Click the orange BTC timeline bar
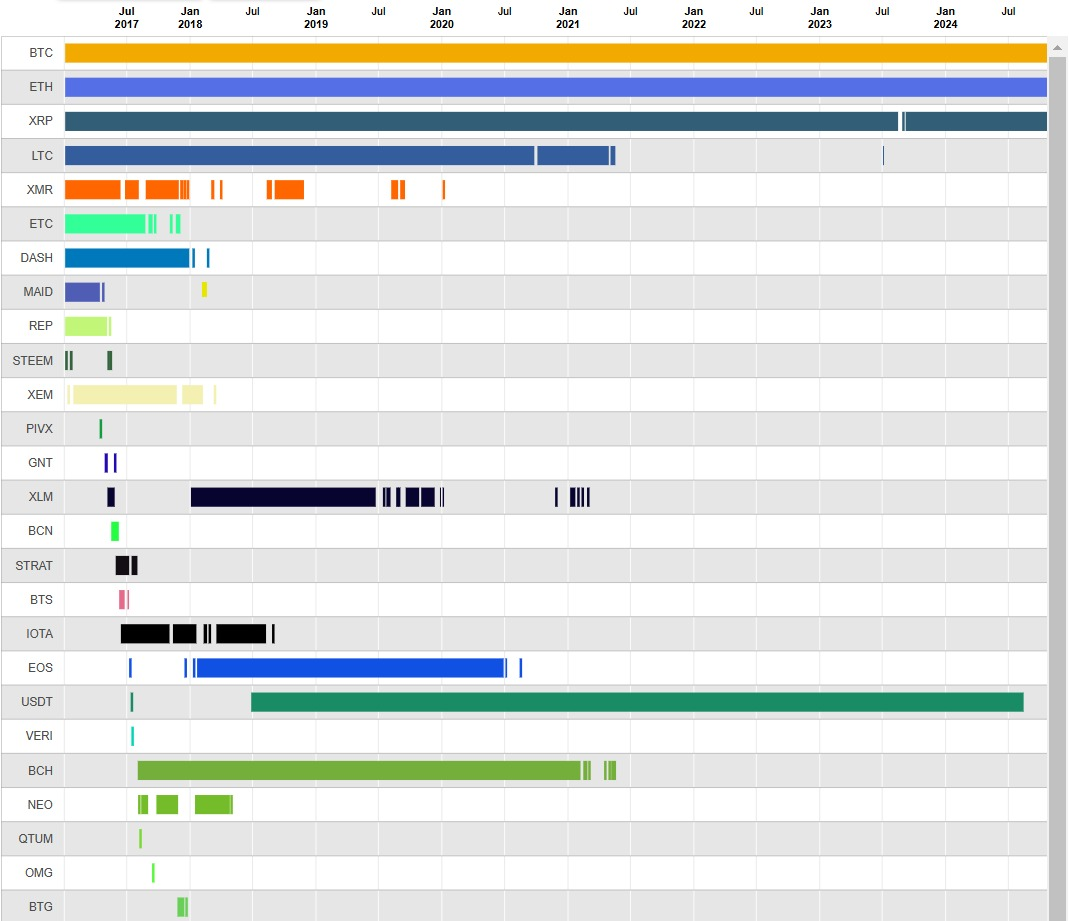Image resolution: width=1069 pixels, height=921 pixels. [x=556, y=53]
